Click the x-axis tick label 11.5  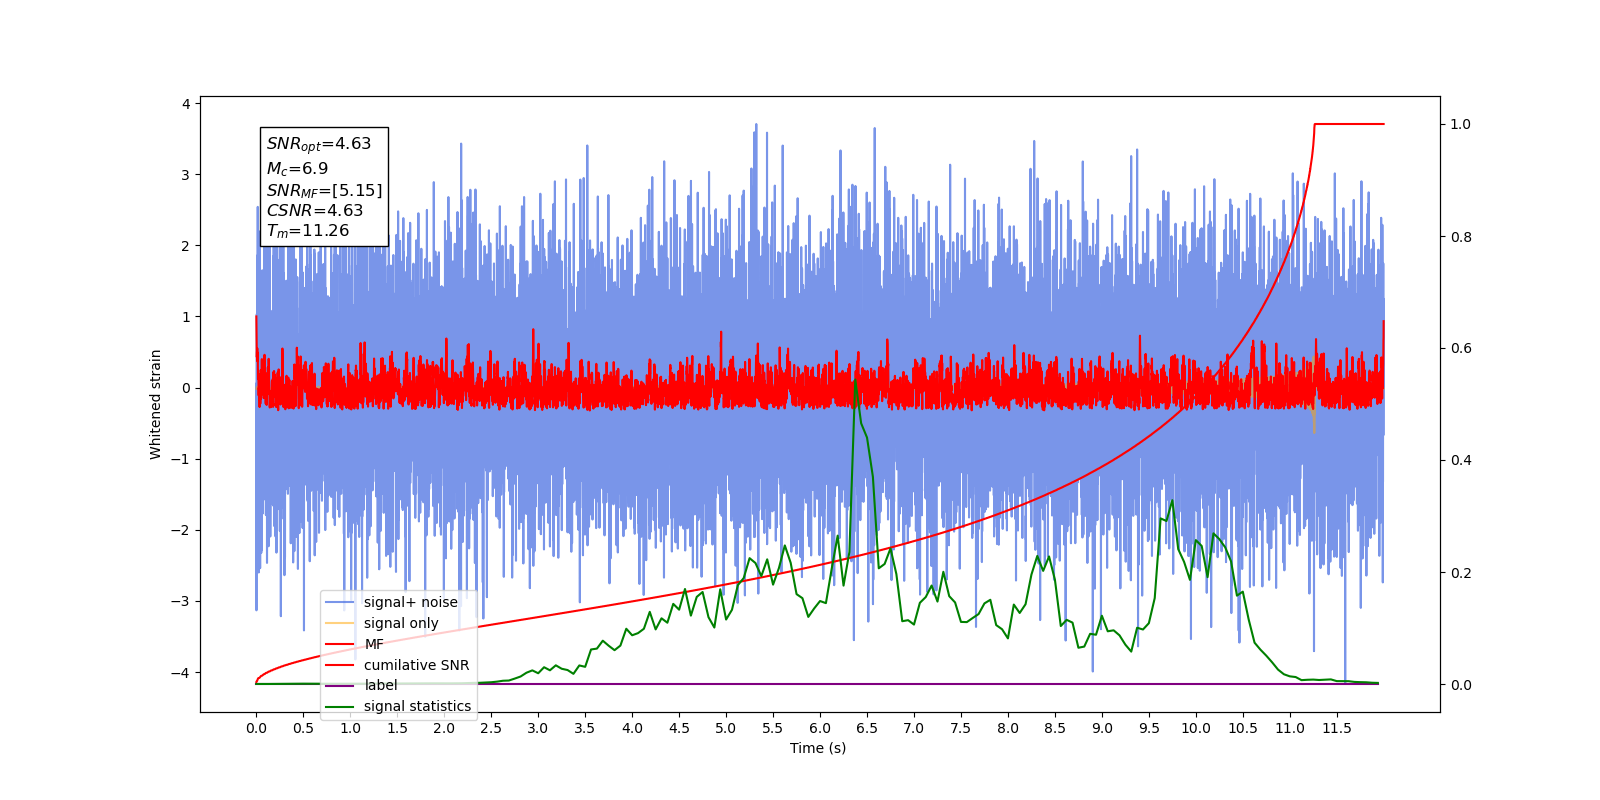tap(1337, 728)
